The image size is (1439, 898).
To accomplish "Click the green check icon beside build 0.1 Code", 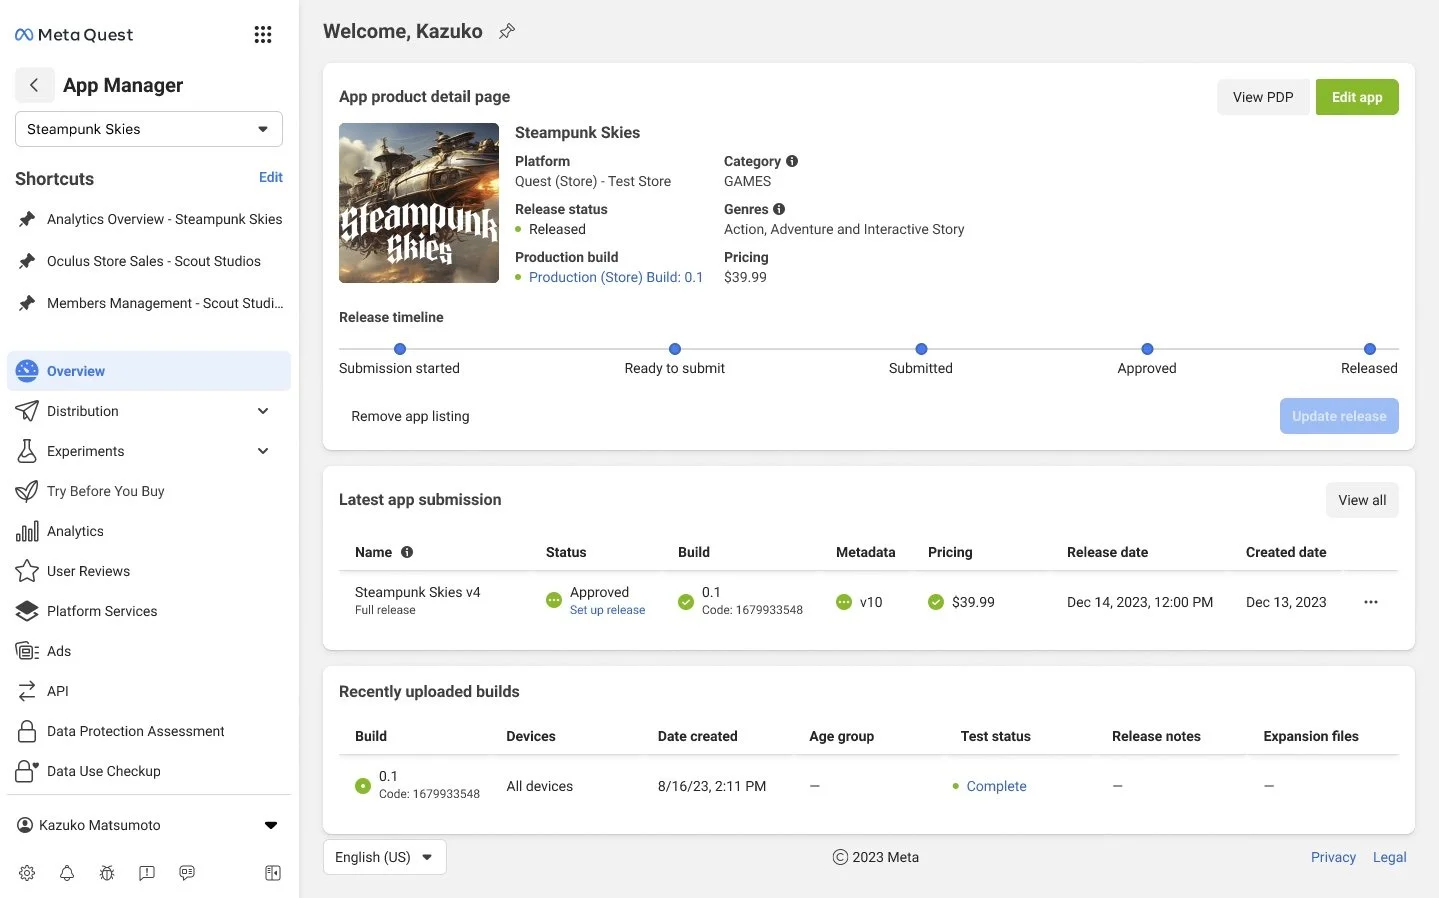I will [x=686, y=602].
